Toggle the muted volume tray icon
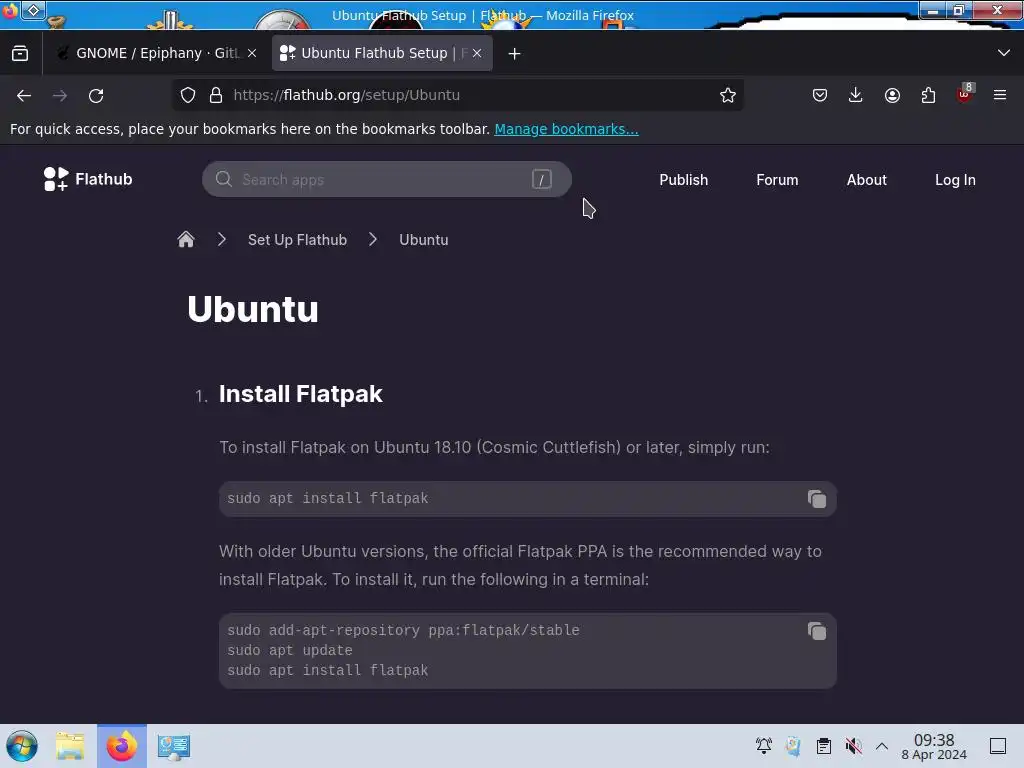The image size is (1024, 768). click(853, 746)
